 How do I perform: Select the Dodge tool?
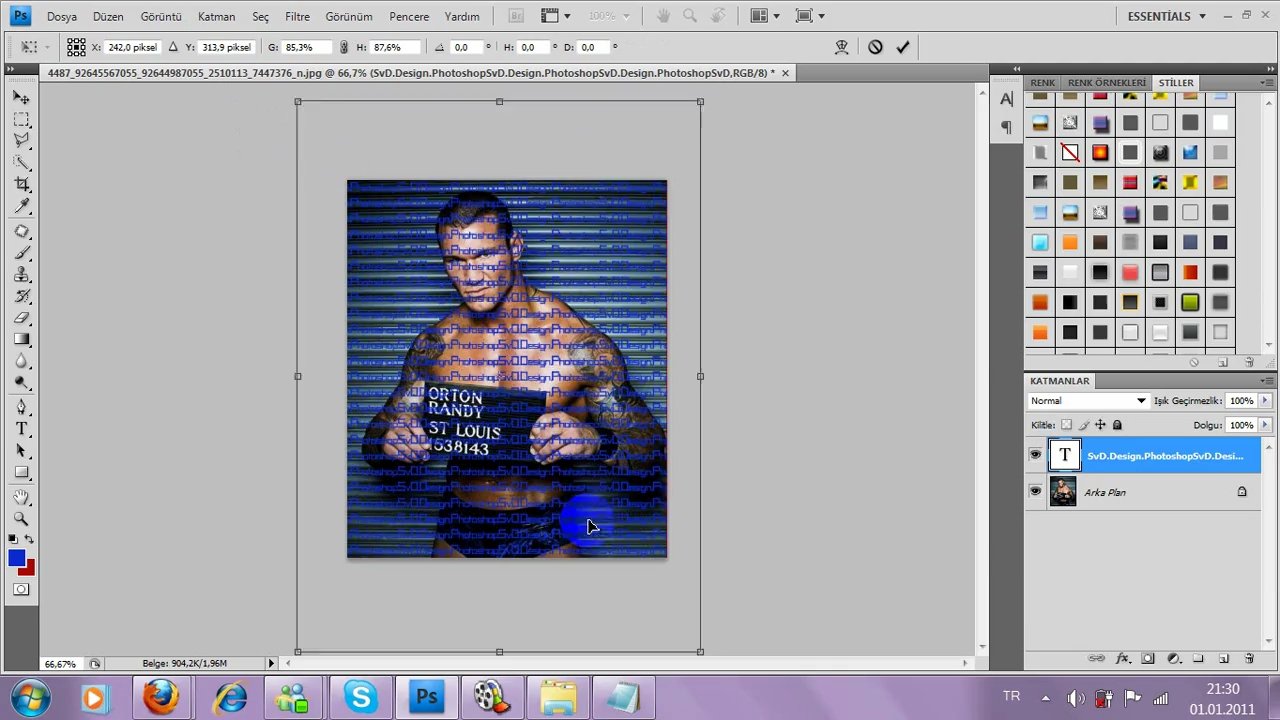click(x=21, y=382)
